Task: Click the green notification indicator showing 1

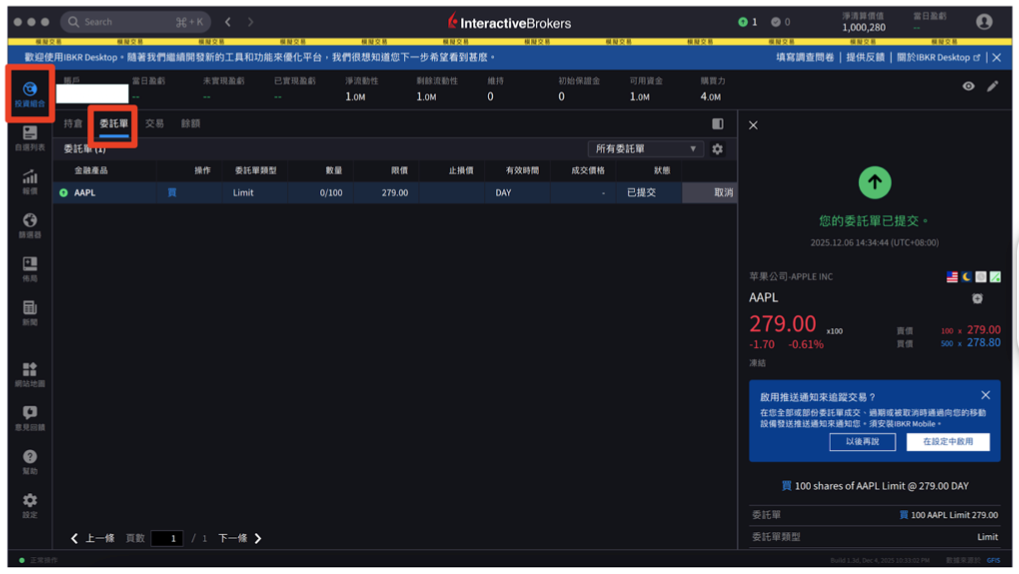Action: pos(748,22)
